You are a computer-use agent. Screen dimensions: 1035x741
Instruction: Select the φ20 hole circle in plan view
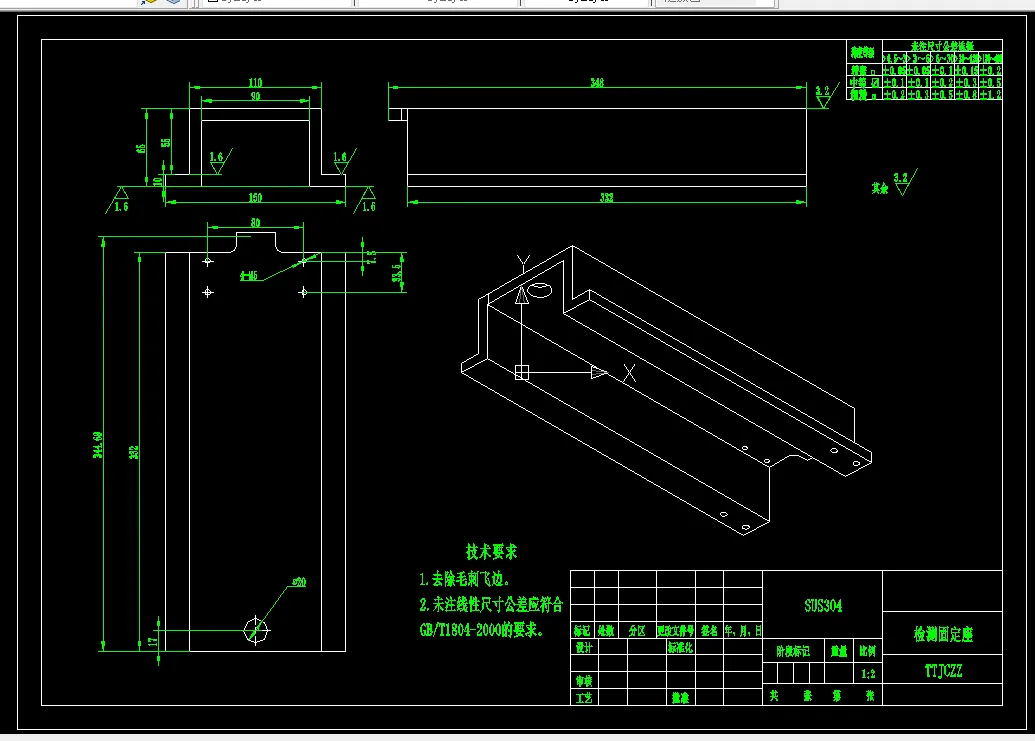click(256, 629)
